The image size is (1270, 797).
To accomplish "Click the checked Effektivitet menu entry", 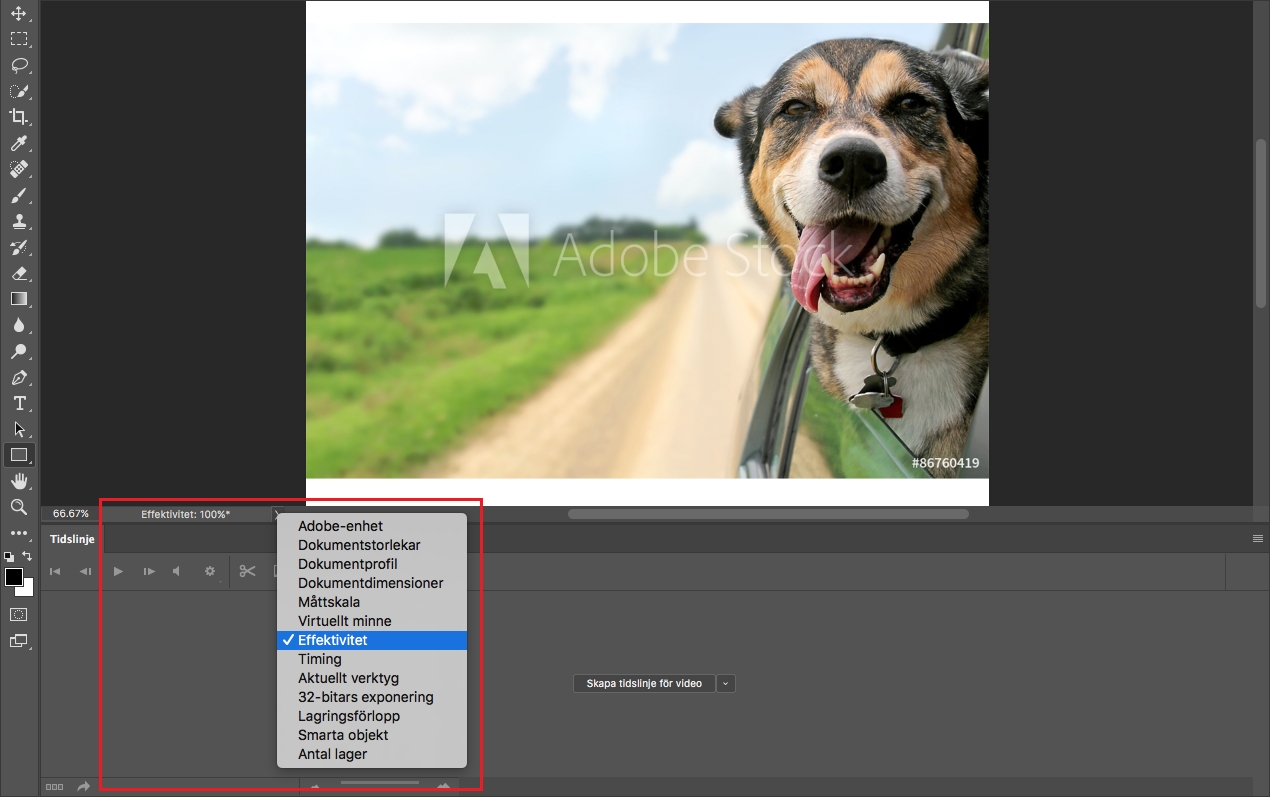I will tap(372, 640).
